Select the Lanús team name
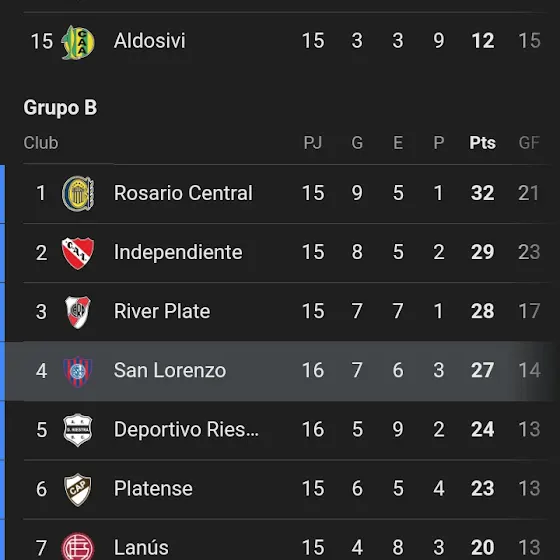This screenshot has width=560, height=560. (x=141, y=547)
